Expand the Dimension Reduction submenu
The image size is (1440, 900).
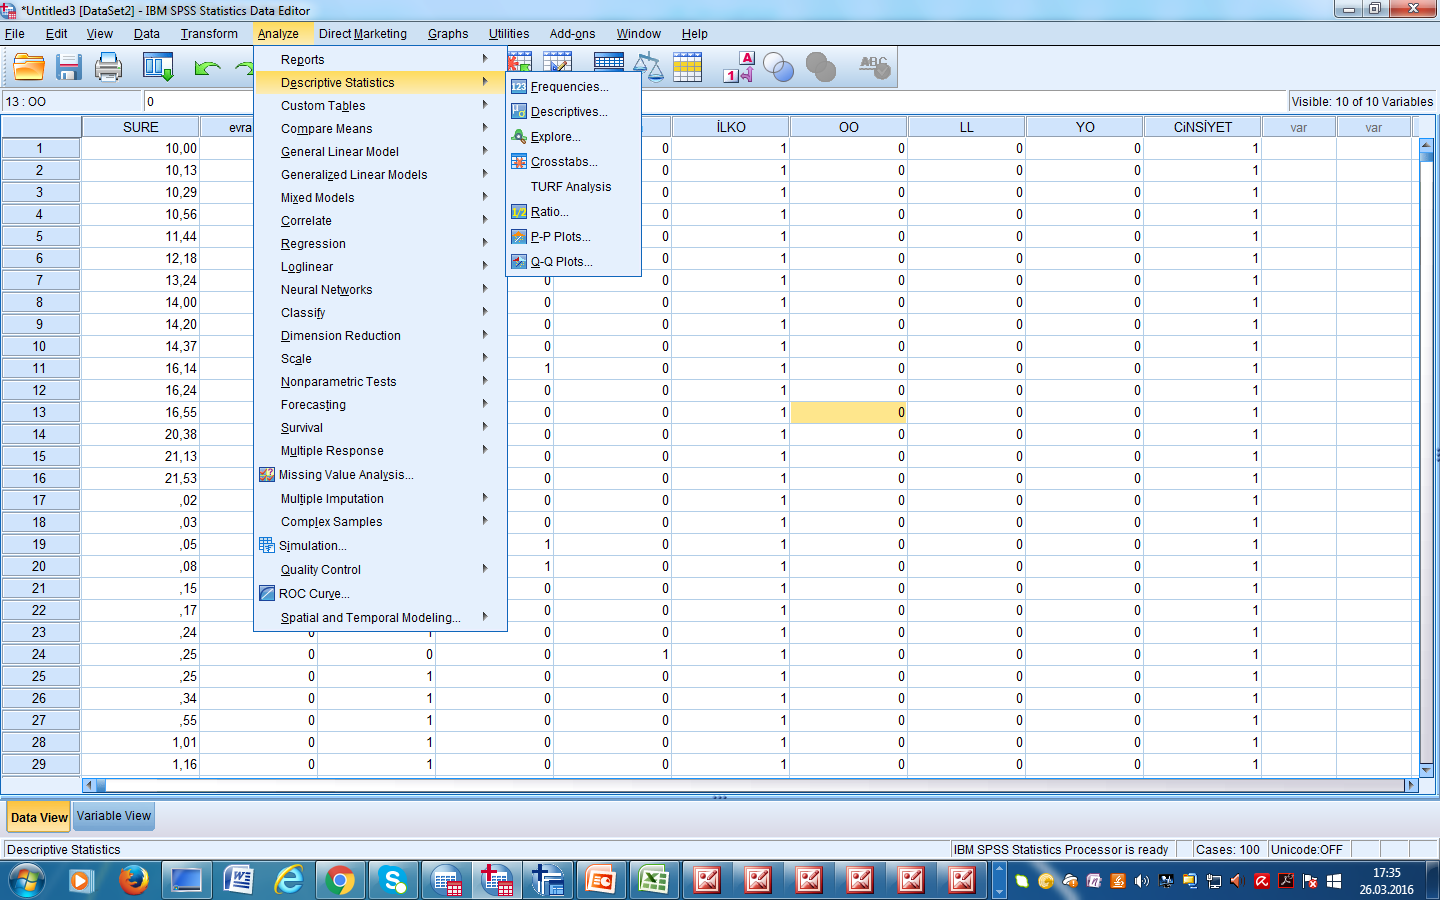(380, 336)
